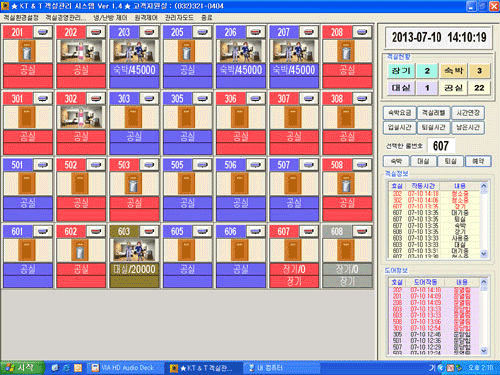Click the 시작 Start button on the taskbar

(x=22, y=368)
